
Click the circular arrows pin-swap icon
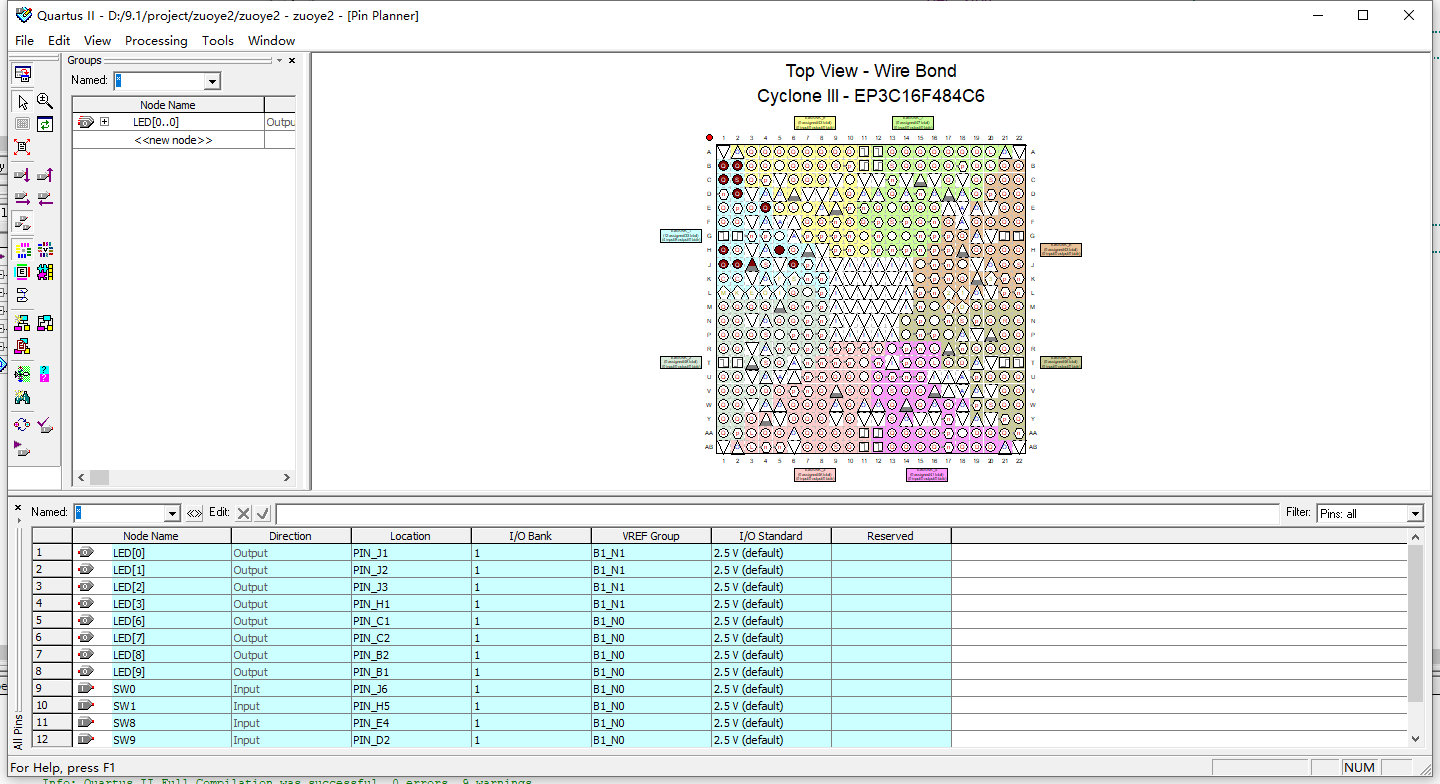point(22,424)
